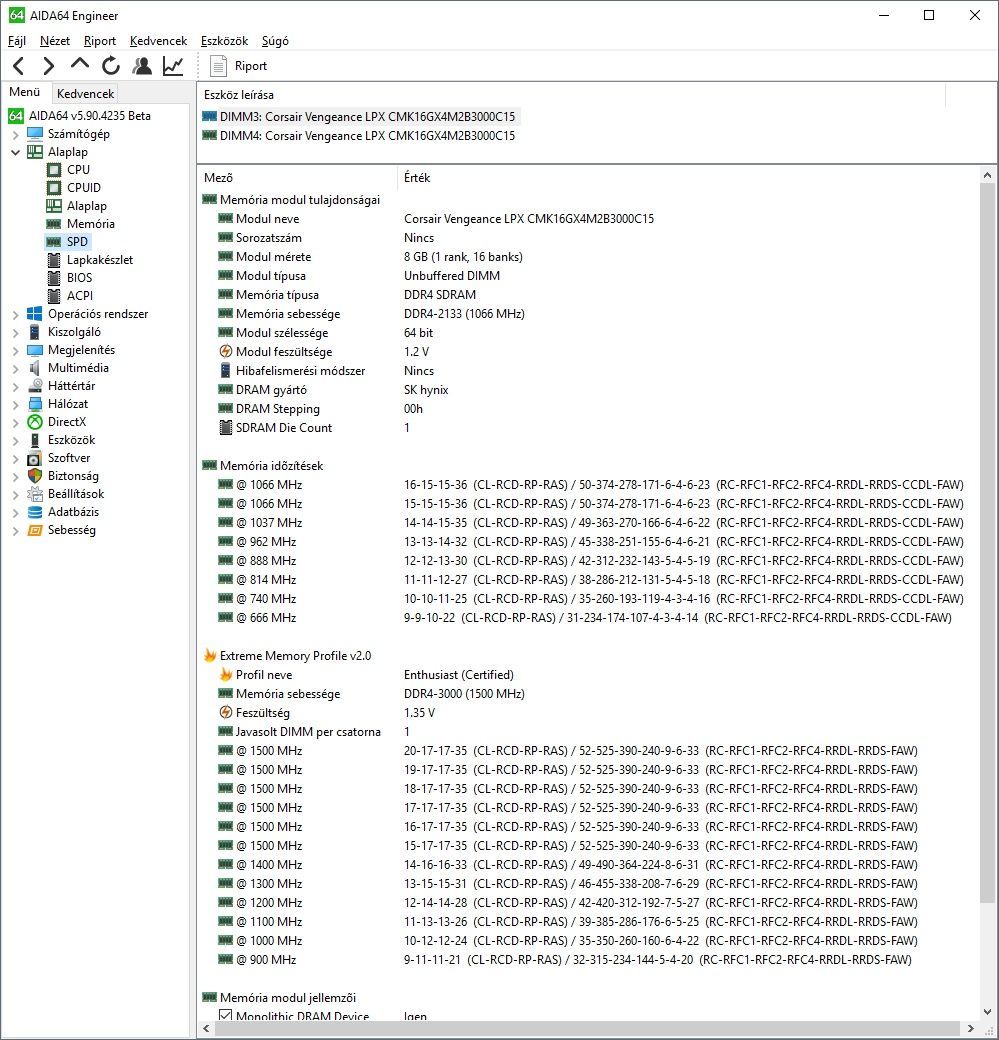Open the Eszközök menu
Viewport: 999px width, 1040px height.
224,40
